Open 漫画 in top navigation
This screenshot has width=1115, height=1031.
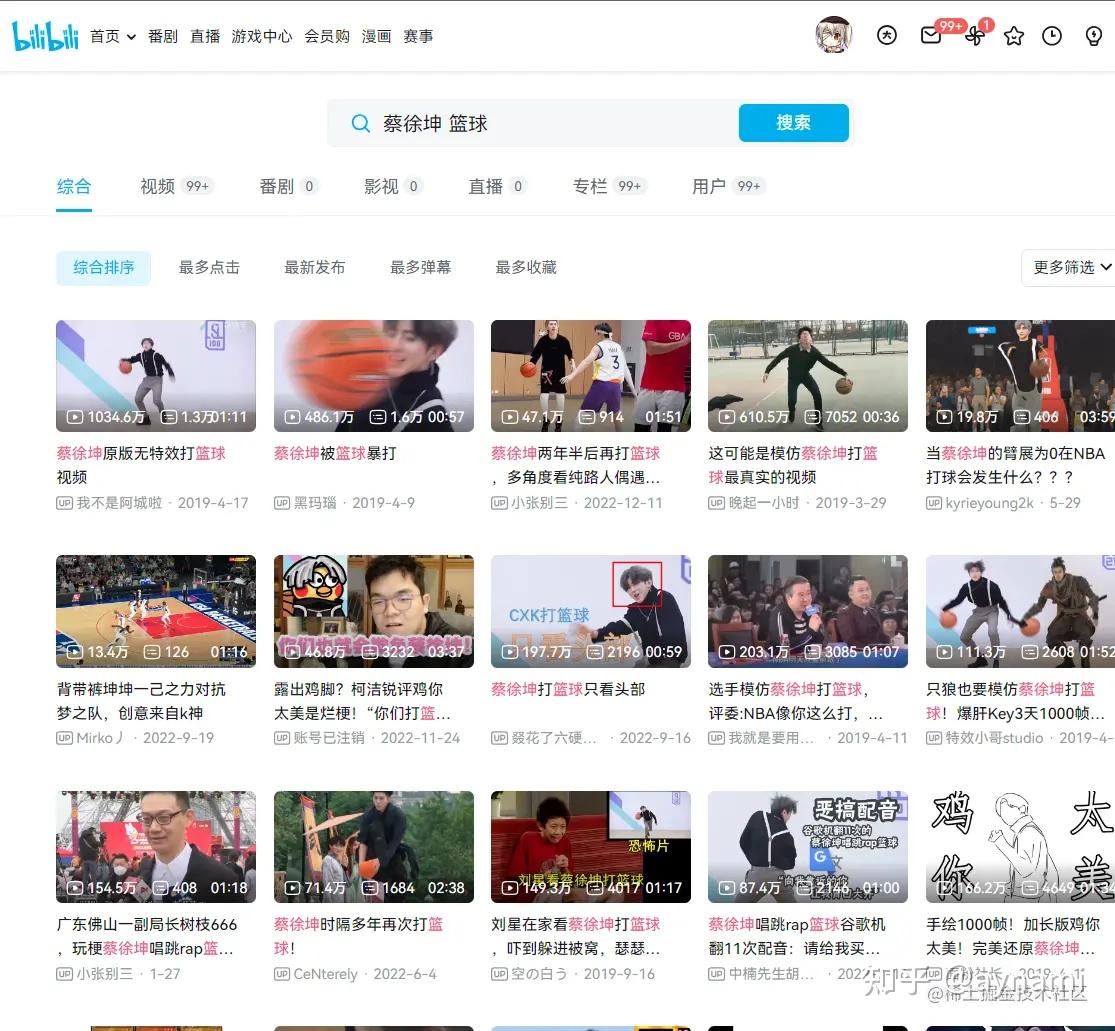coord(376,36)
